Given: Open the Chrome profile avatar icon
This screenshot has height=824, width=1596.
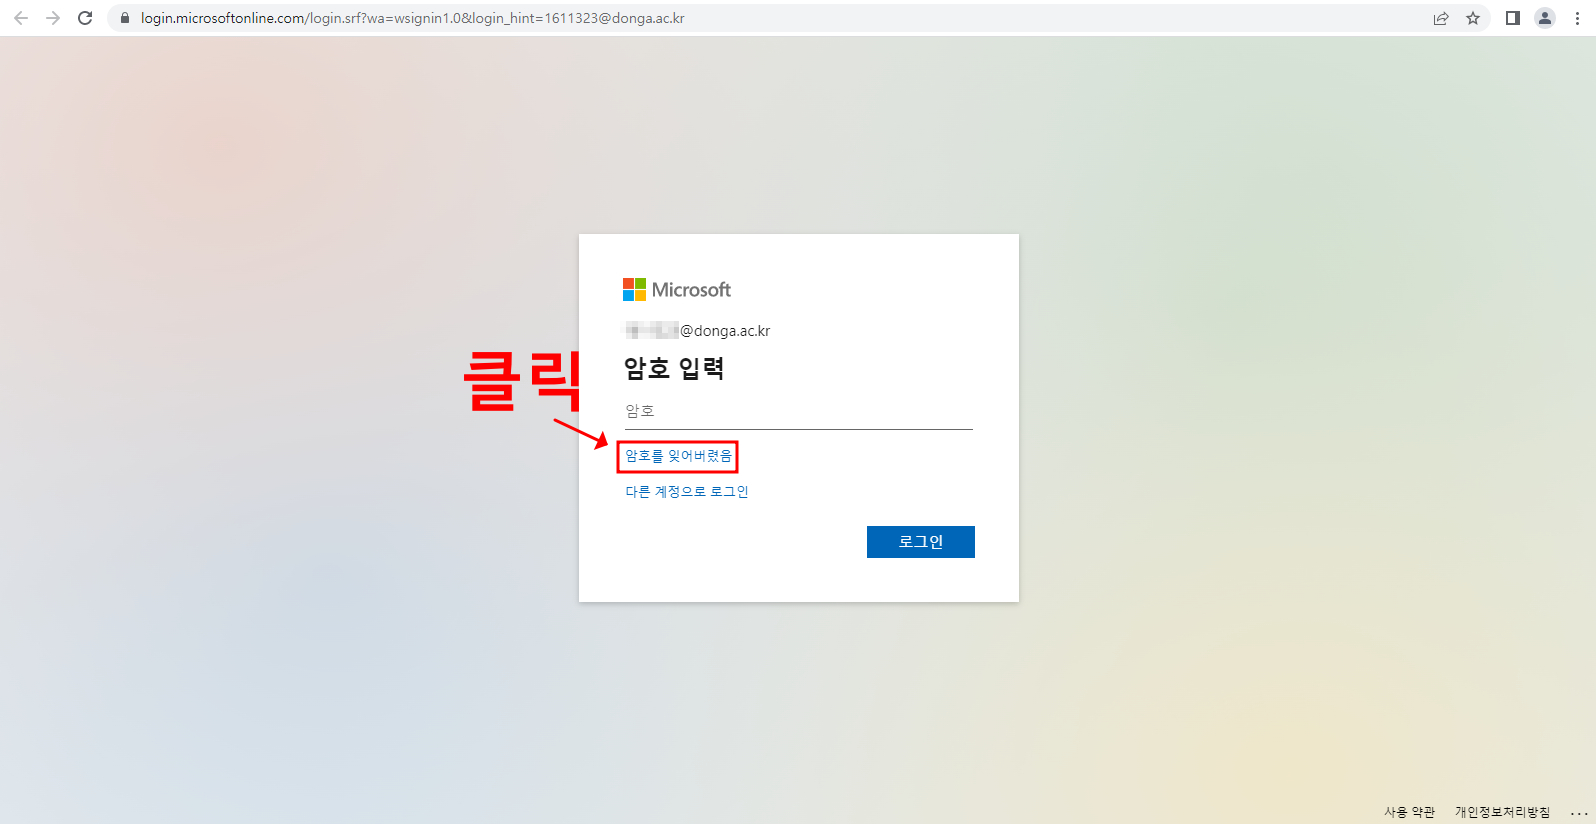Looking at the screenshot, I should pyautogui.click(x=1545, y=18).
